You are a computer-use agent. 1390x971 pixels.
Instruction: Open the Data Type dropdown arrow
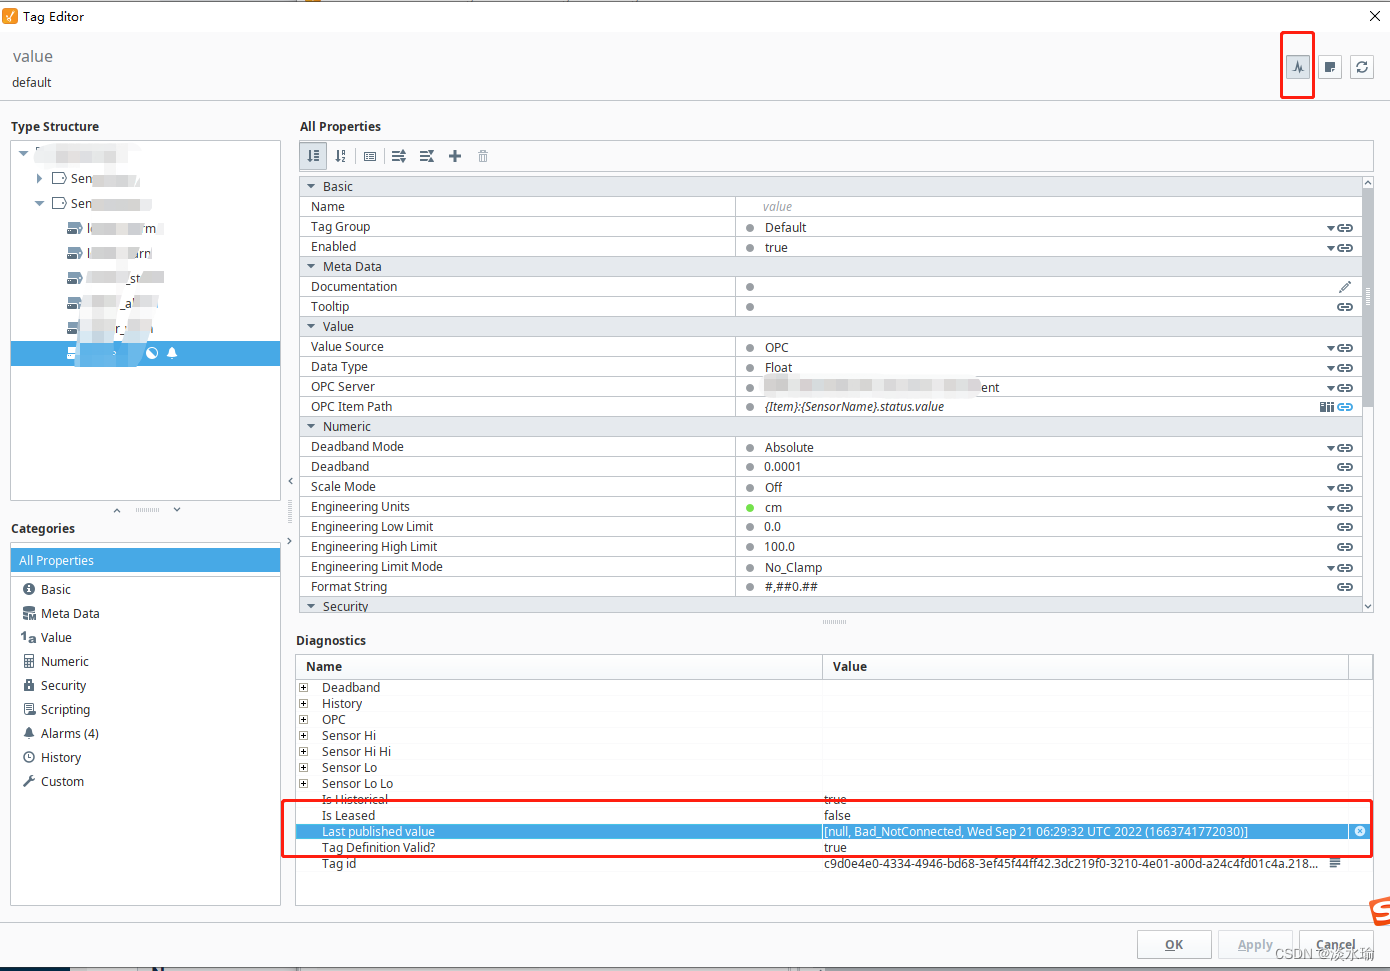point(1331,368)
